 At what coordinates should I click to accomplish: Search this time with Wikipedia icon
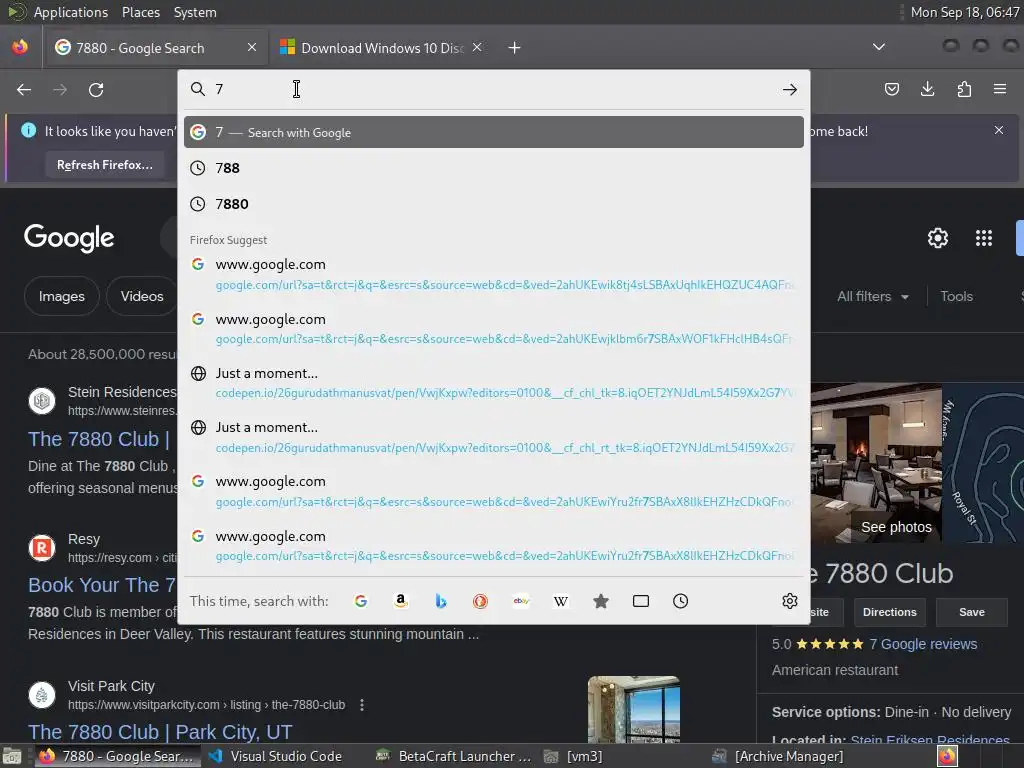pos(561,601)
